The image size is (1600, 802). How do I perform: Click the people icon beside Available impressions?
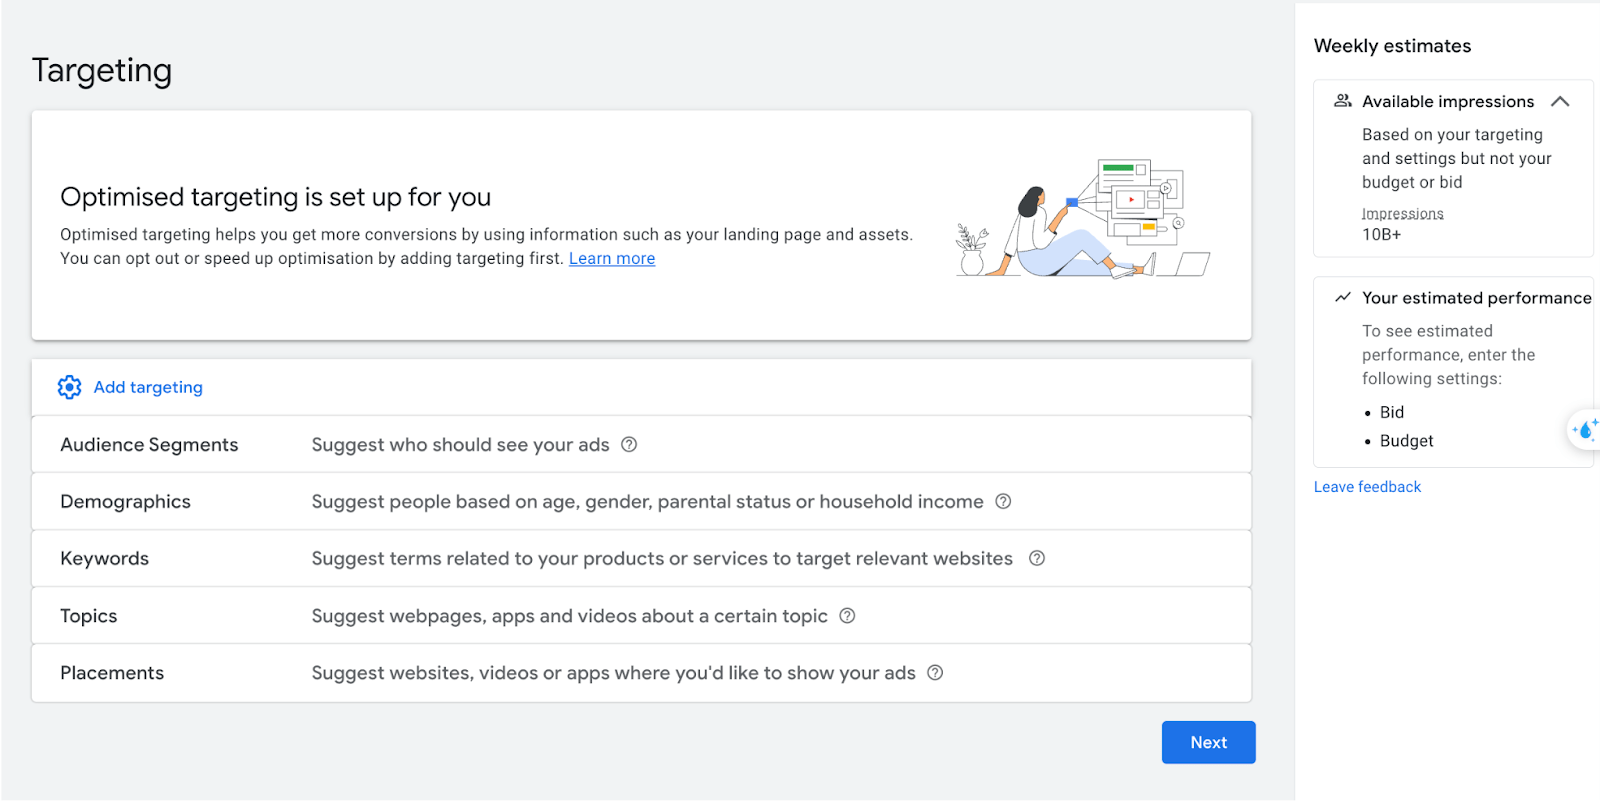(x=1343, y=101)
